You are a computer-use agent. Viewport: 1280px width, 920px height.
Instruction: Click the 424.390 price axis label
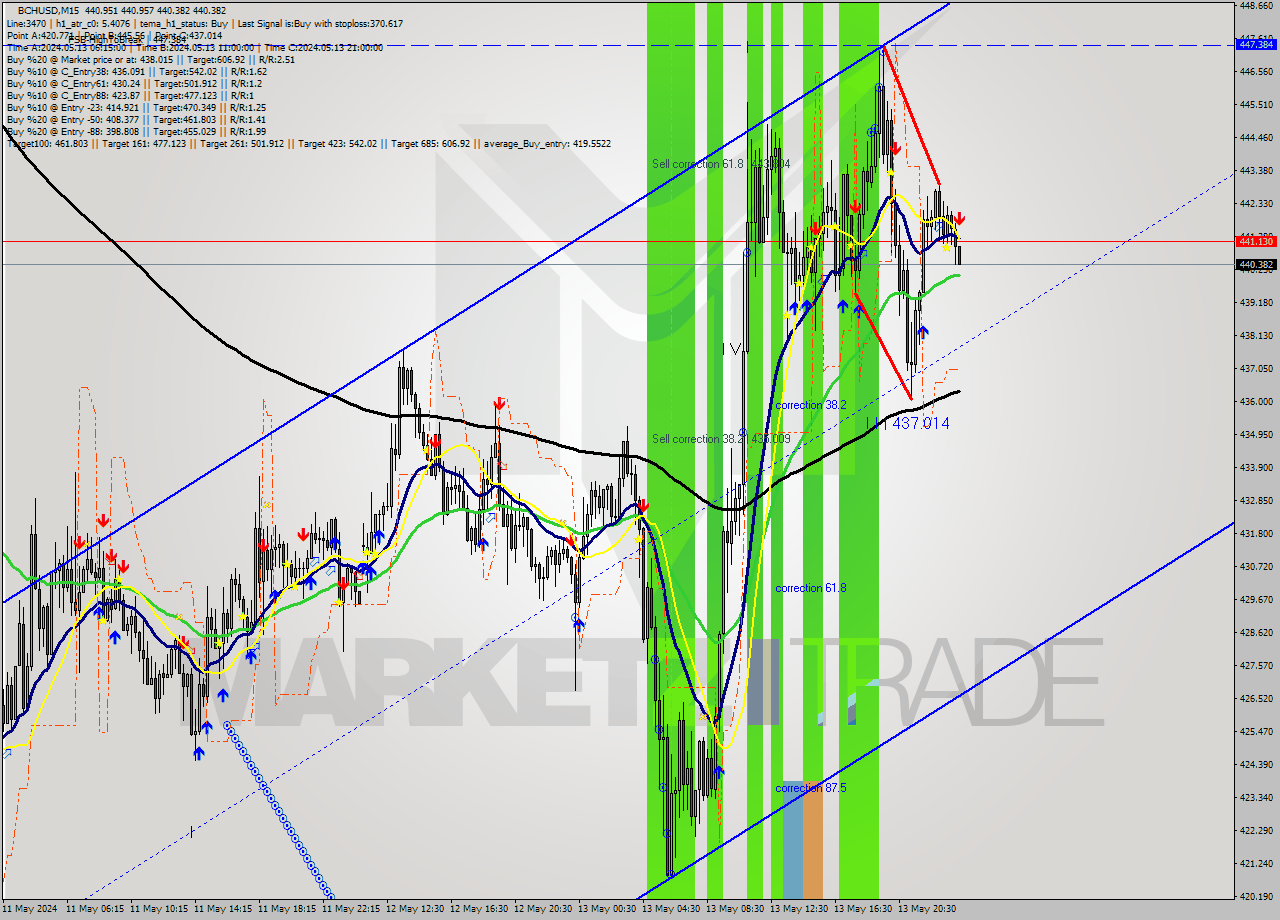[x=1258, y=764]
